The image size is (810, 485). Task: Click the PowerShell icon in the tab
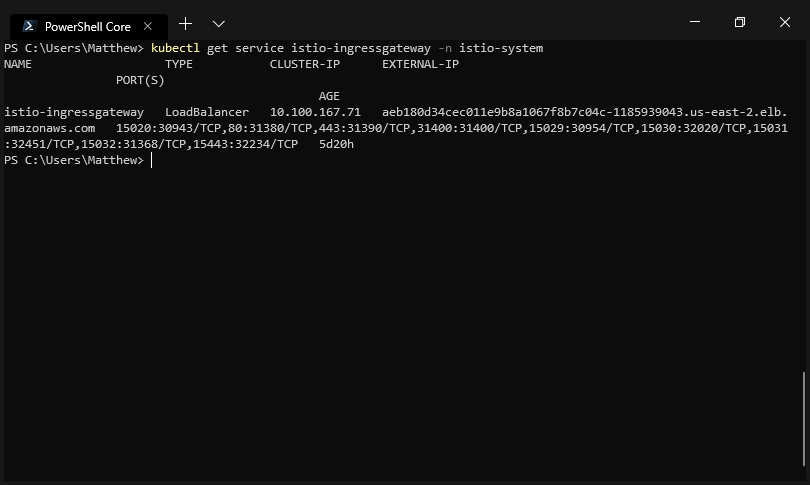pyautogui.click(x=29, y=26)
